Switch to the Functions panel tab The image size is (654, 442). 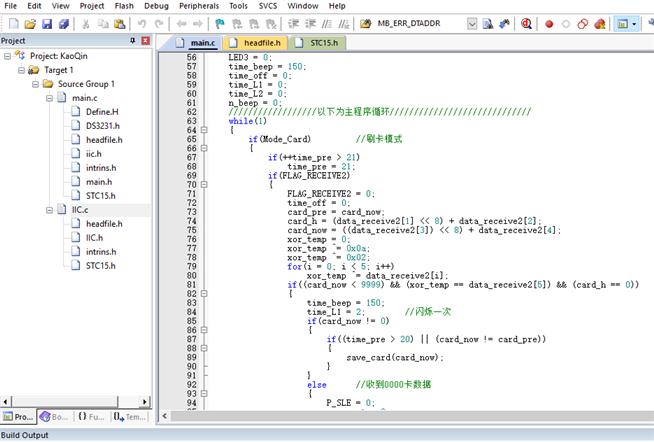[91, 417]
